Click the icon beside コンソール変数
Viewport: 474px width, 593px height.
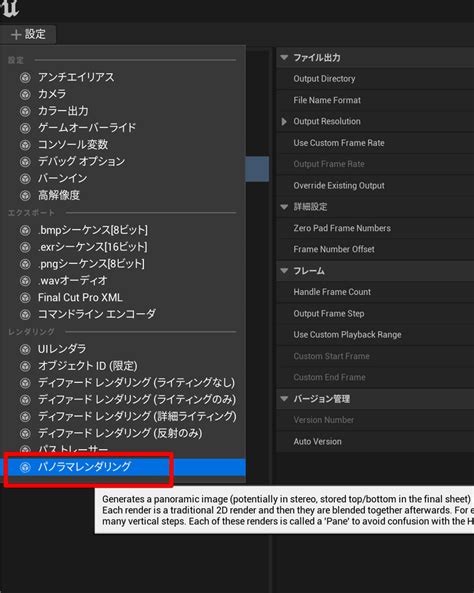tap(25, 145)
